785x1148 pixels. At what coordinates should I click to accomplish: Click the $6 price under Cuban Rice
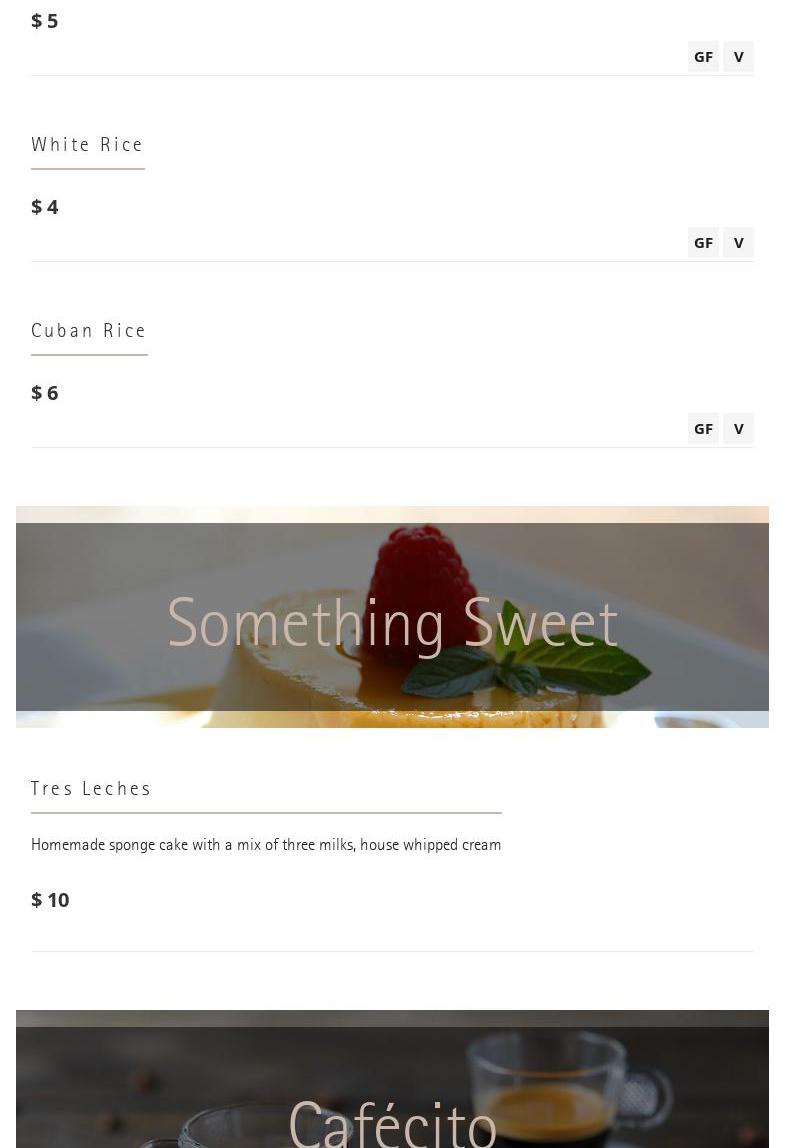(x=45, y=393)
